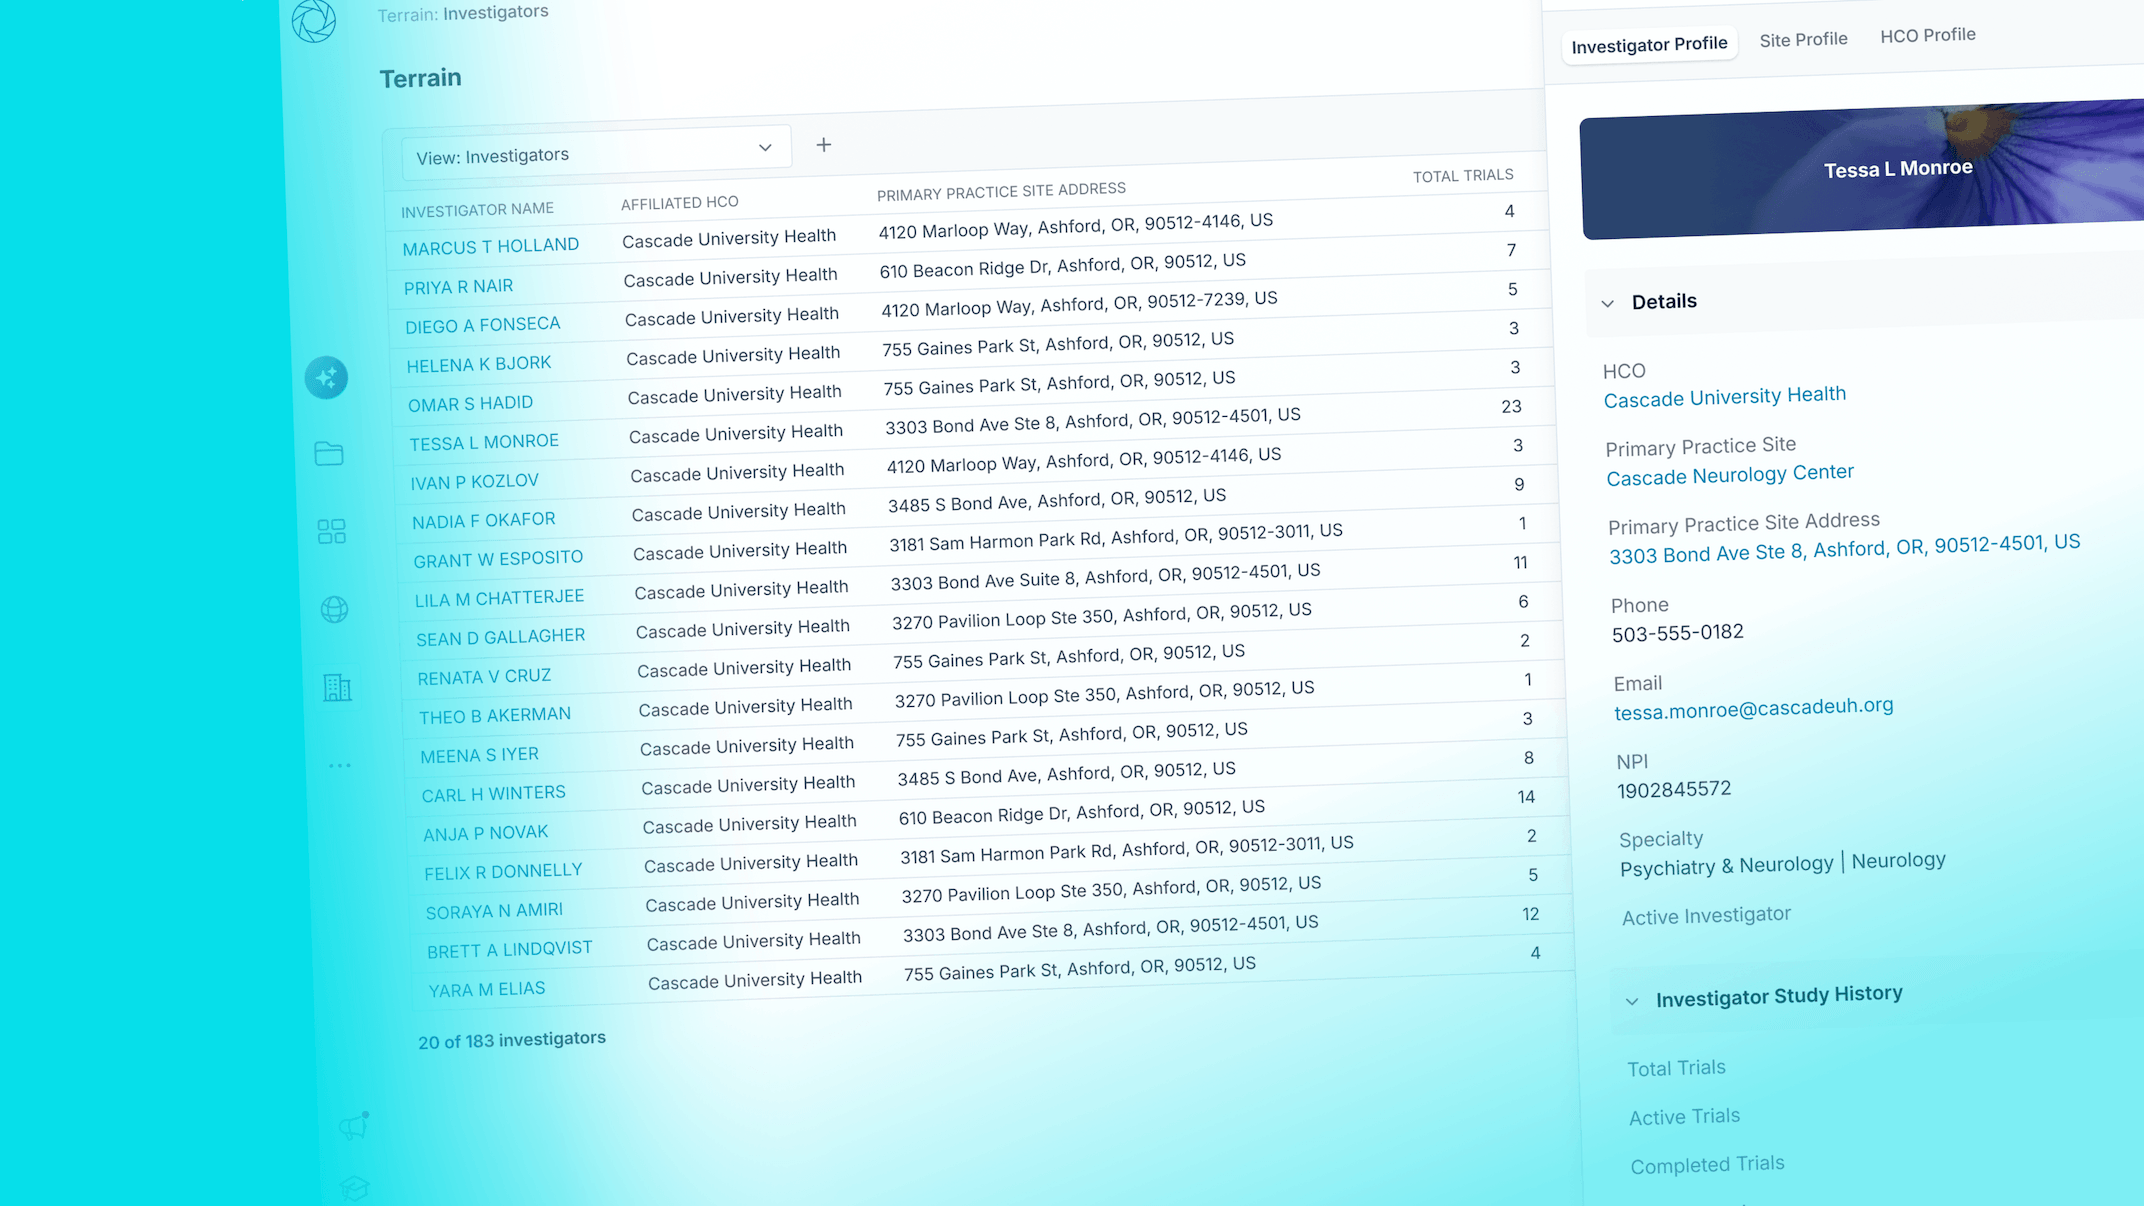Click the '20 of 183 investigators' count text
The height and width of the screenshot is (1206, 2144).
[x=511, y=1040]
